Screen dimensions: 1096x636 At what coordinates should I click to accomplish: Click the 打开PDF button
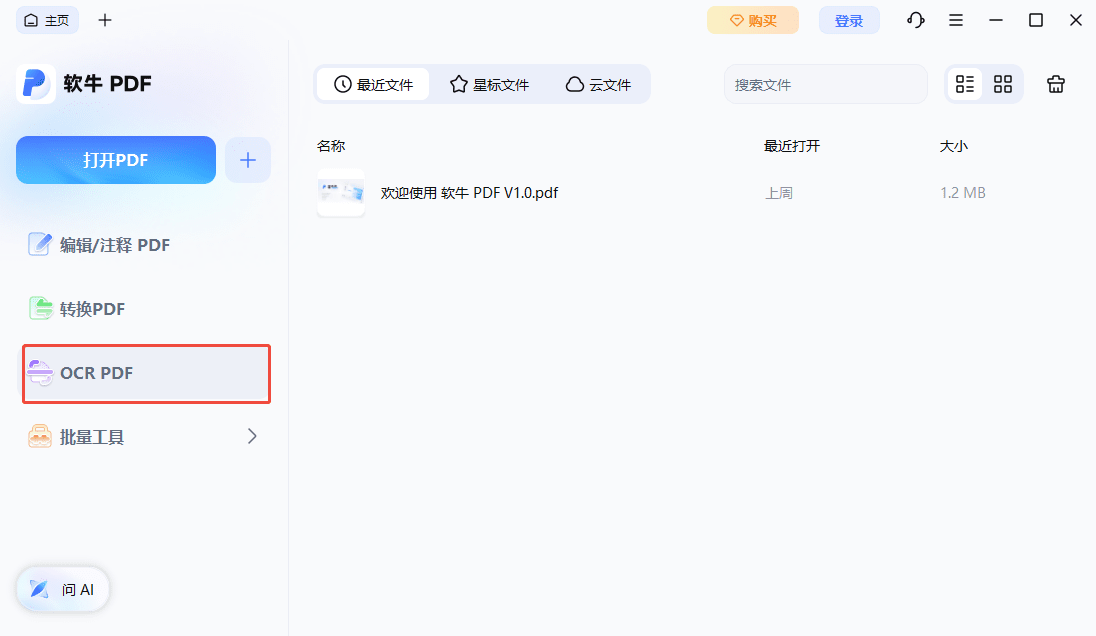(x=116, y=160)
